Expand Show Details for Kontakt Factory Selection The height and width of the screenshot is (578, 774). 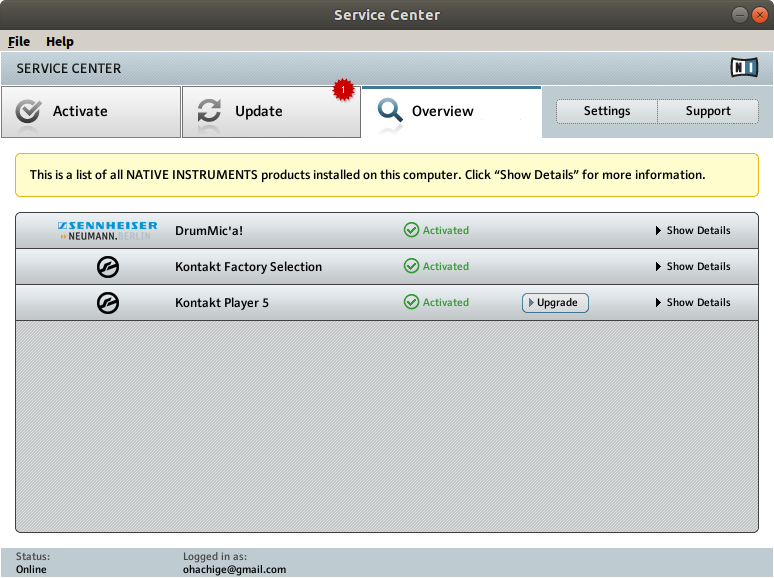(x=693, y=267)
